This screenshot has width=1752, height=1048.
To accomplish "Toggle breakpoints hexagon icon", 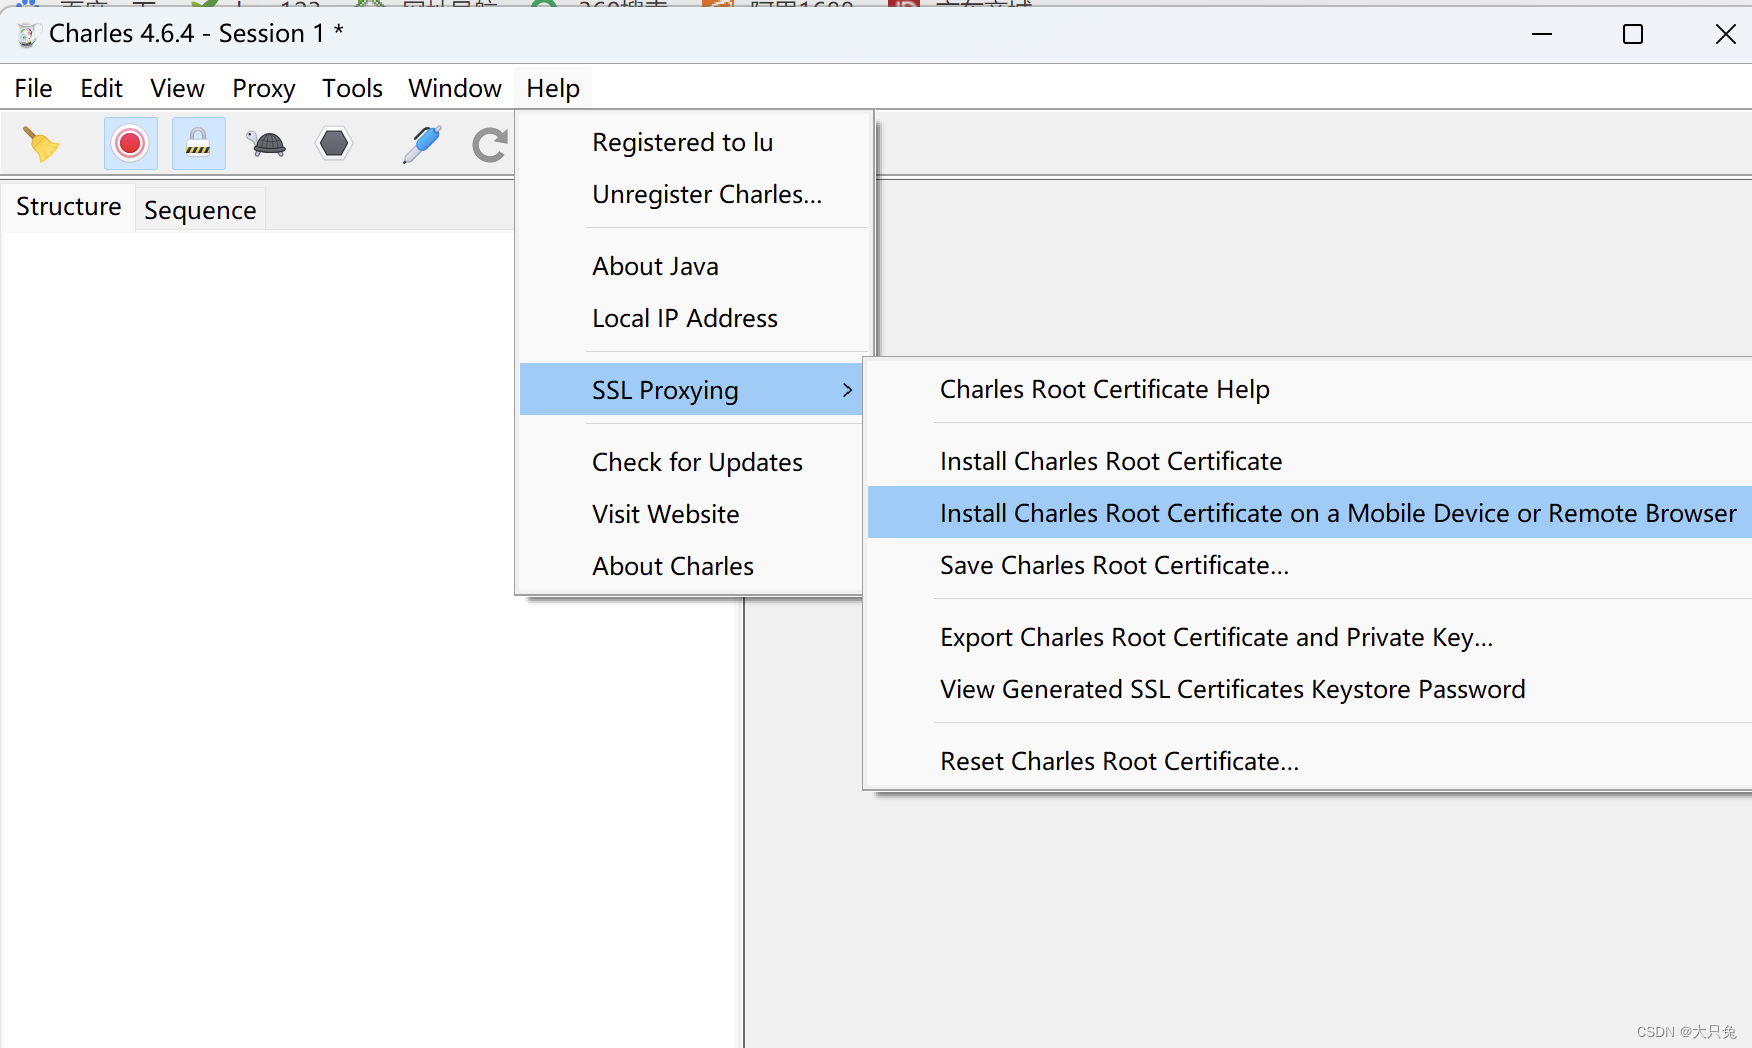I will (x=334, y=144).
